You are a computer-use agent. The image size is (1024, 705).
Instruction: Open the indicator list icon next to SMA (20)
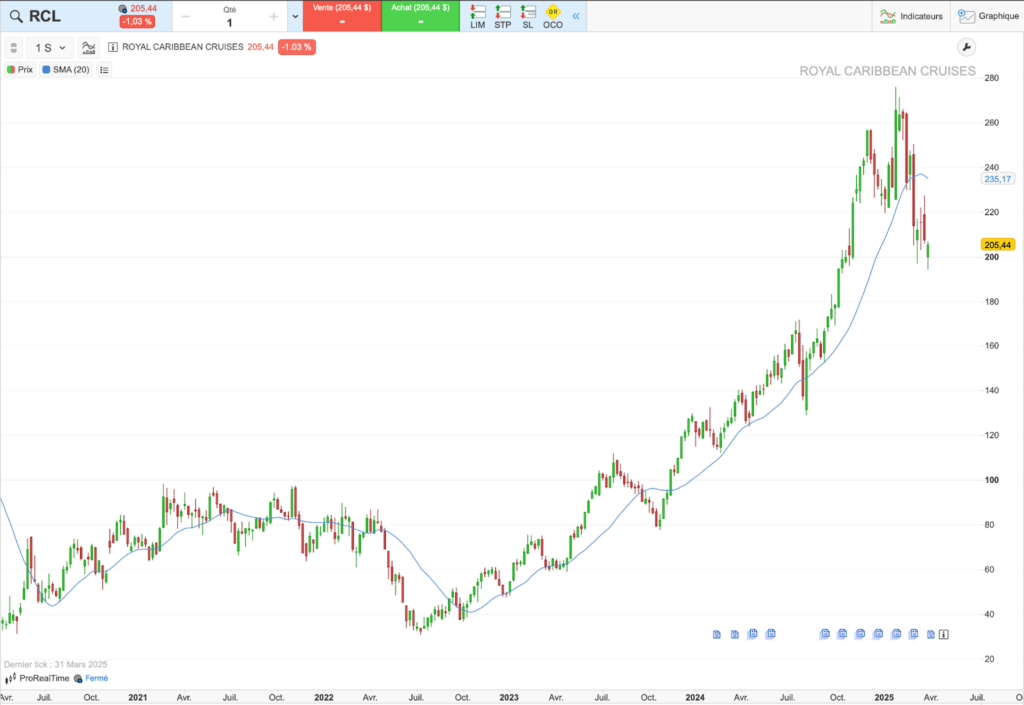coord(104,70)
